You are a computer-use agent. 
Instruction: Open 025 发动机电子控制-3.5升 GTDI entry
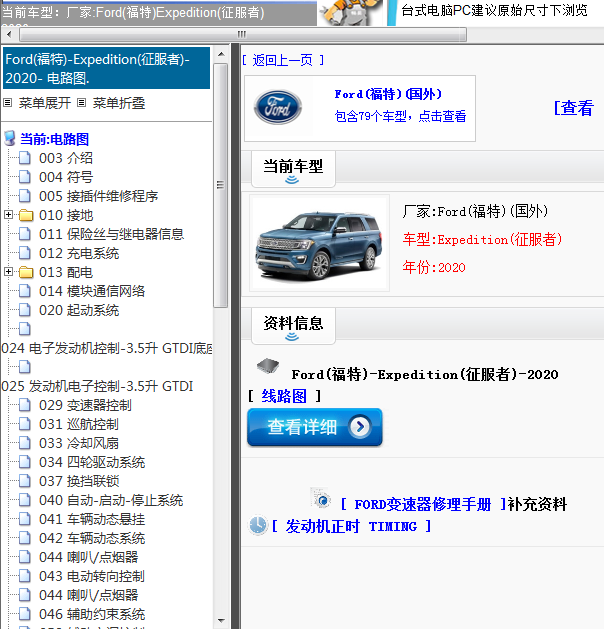[x=97, y=386]
